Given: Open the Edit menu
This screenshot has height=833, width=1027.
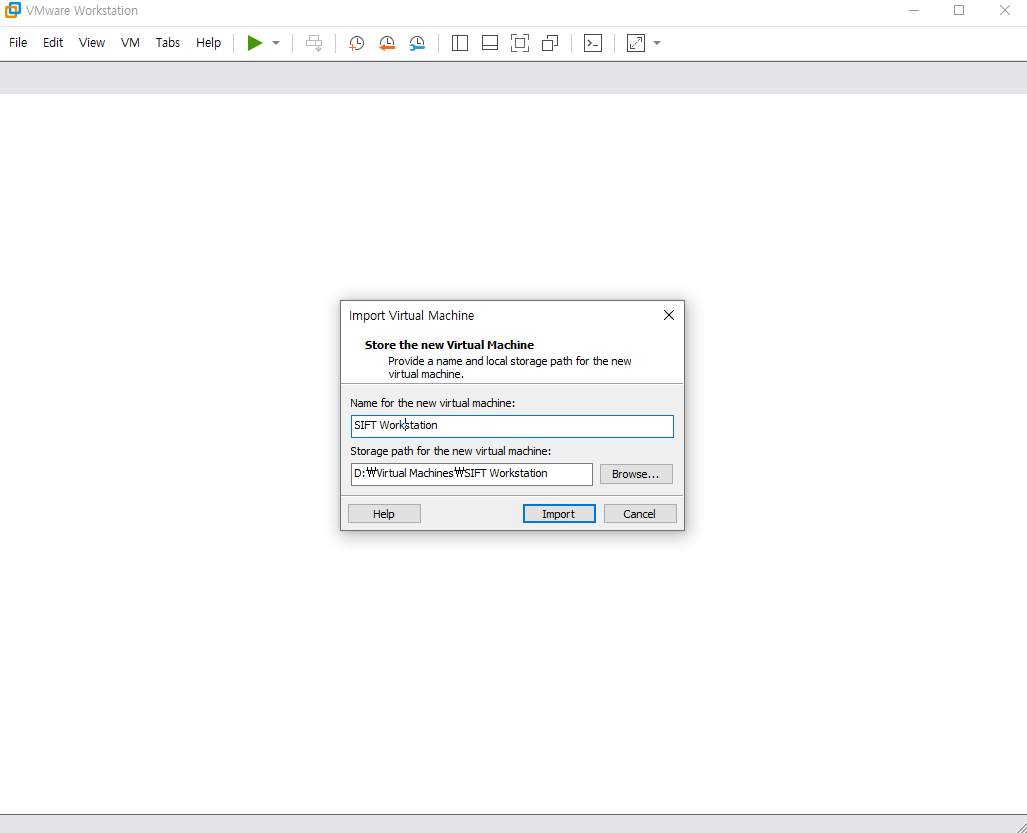Looking at the screenshot, I should 53,43.
